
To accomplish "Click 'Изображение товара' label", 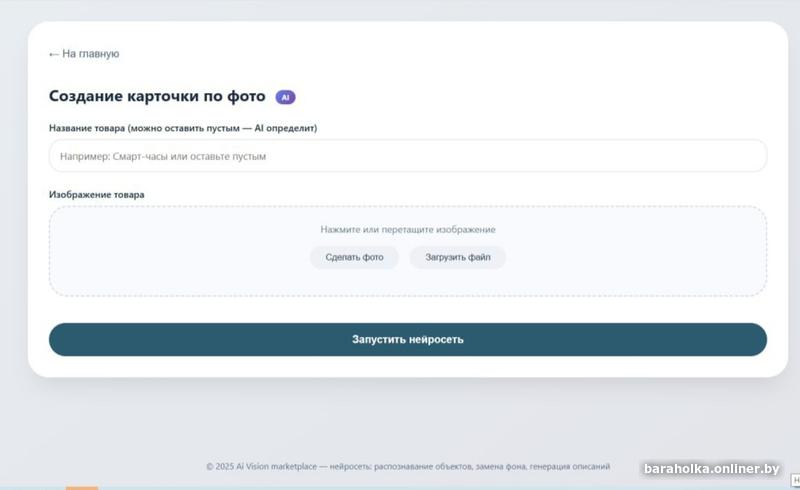I will point(96,194).
